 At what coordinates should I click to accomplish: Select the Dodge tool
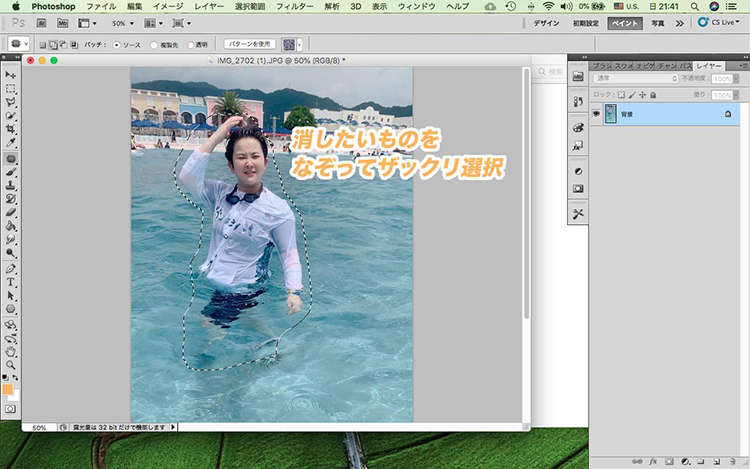coord(11,252)
